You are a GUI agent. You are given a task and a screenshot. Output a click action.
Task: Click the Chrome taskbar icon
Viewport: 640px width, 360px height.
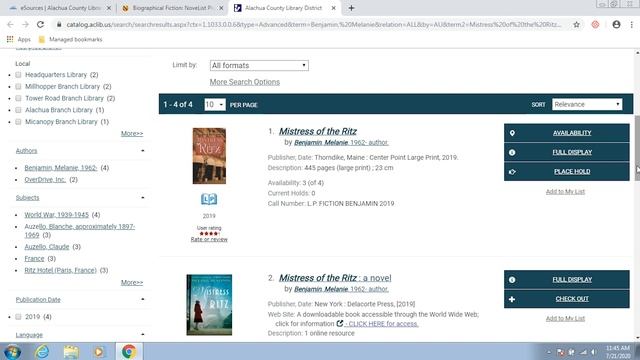[x=129, y=351]
